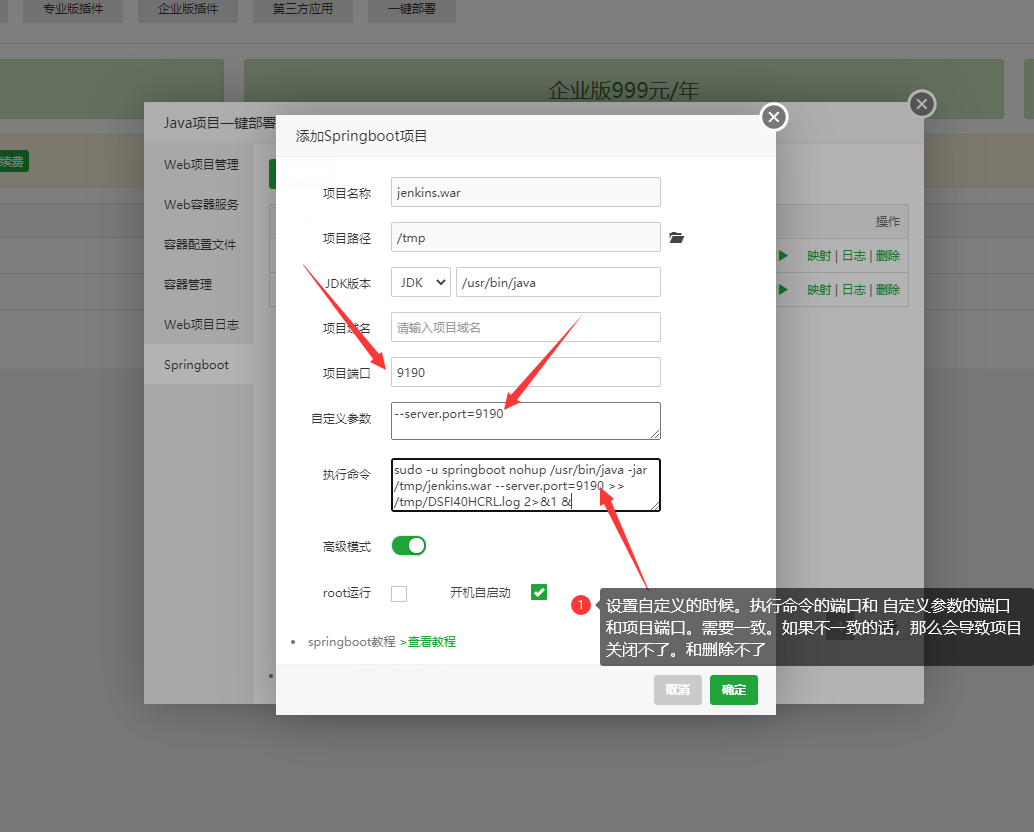Open folder browser for project path
1034x832 pixels.
click(677, 238)
